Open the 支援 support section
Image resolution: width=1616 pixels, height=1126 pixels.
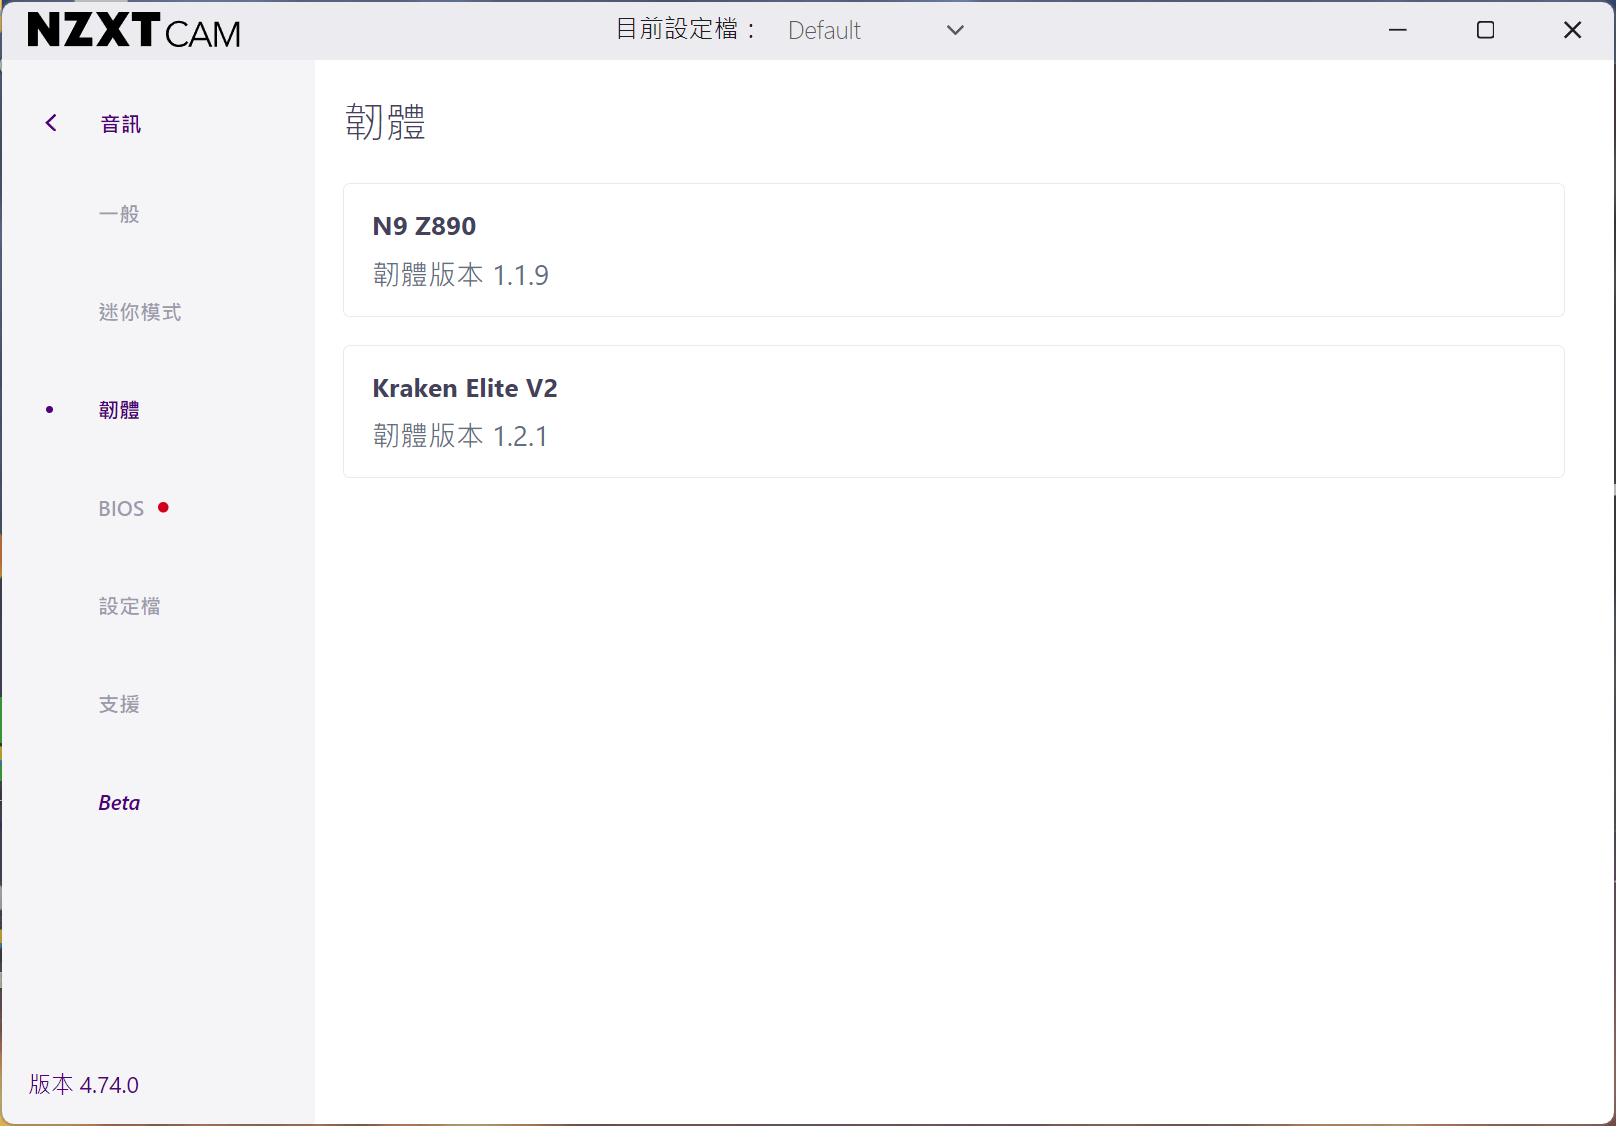coord(119,704)
